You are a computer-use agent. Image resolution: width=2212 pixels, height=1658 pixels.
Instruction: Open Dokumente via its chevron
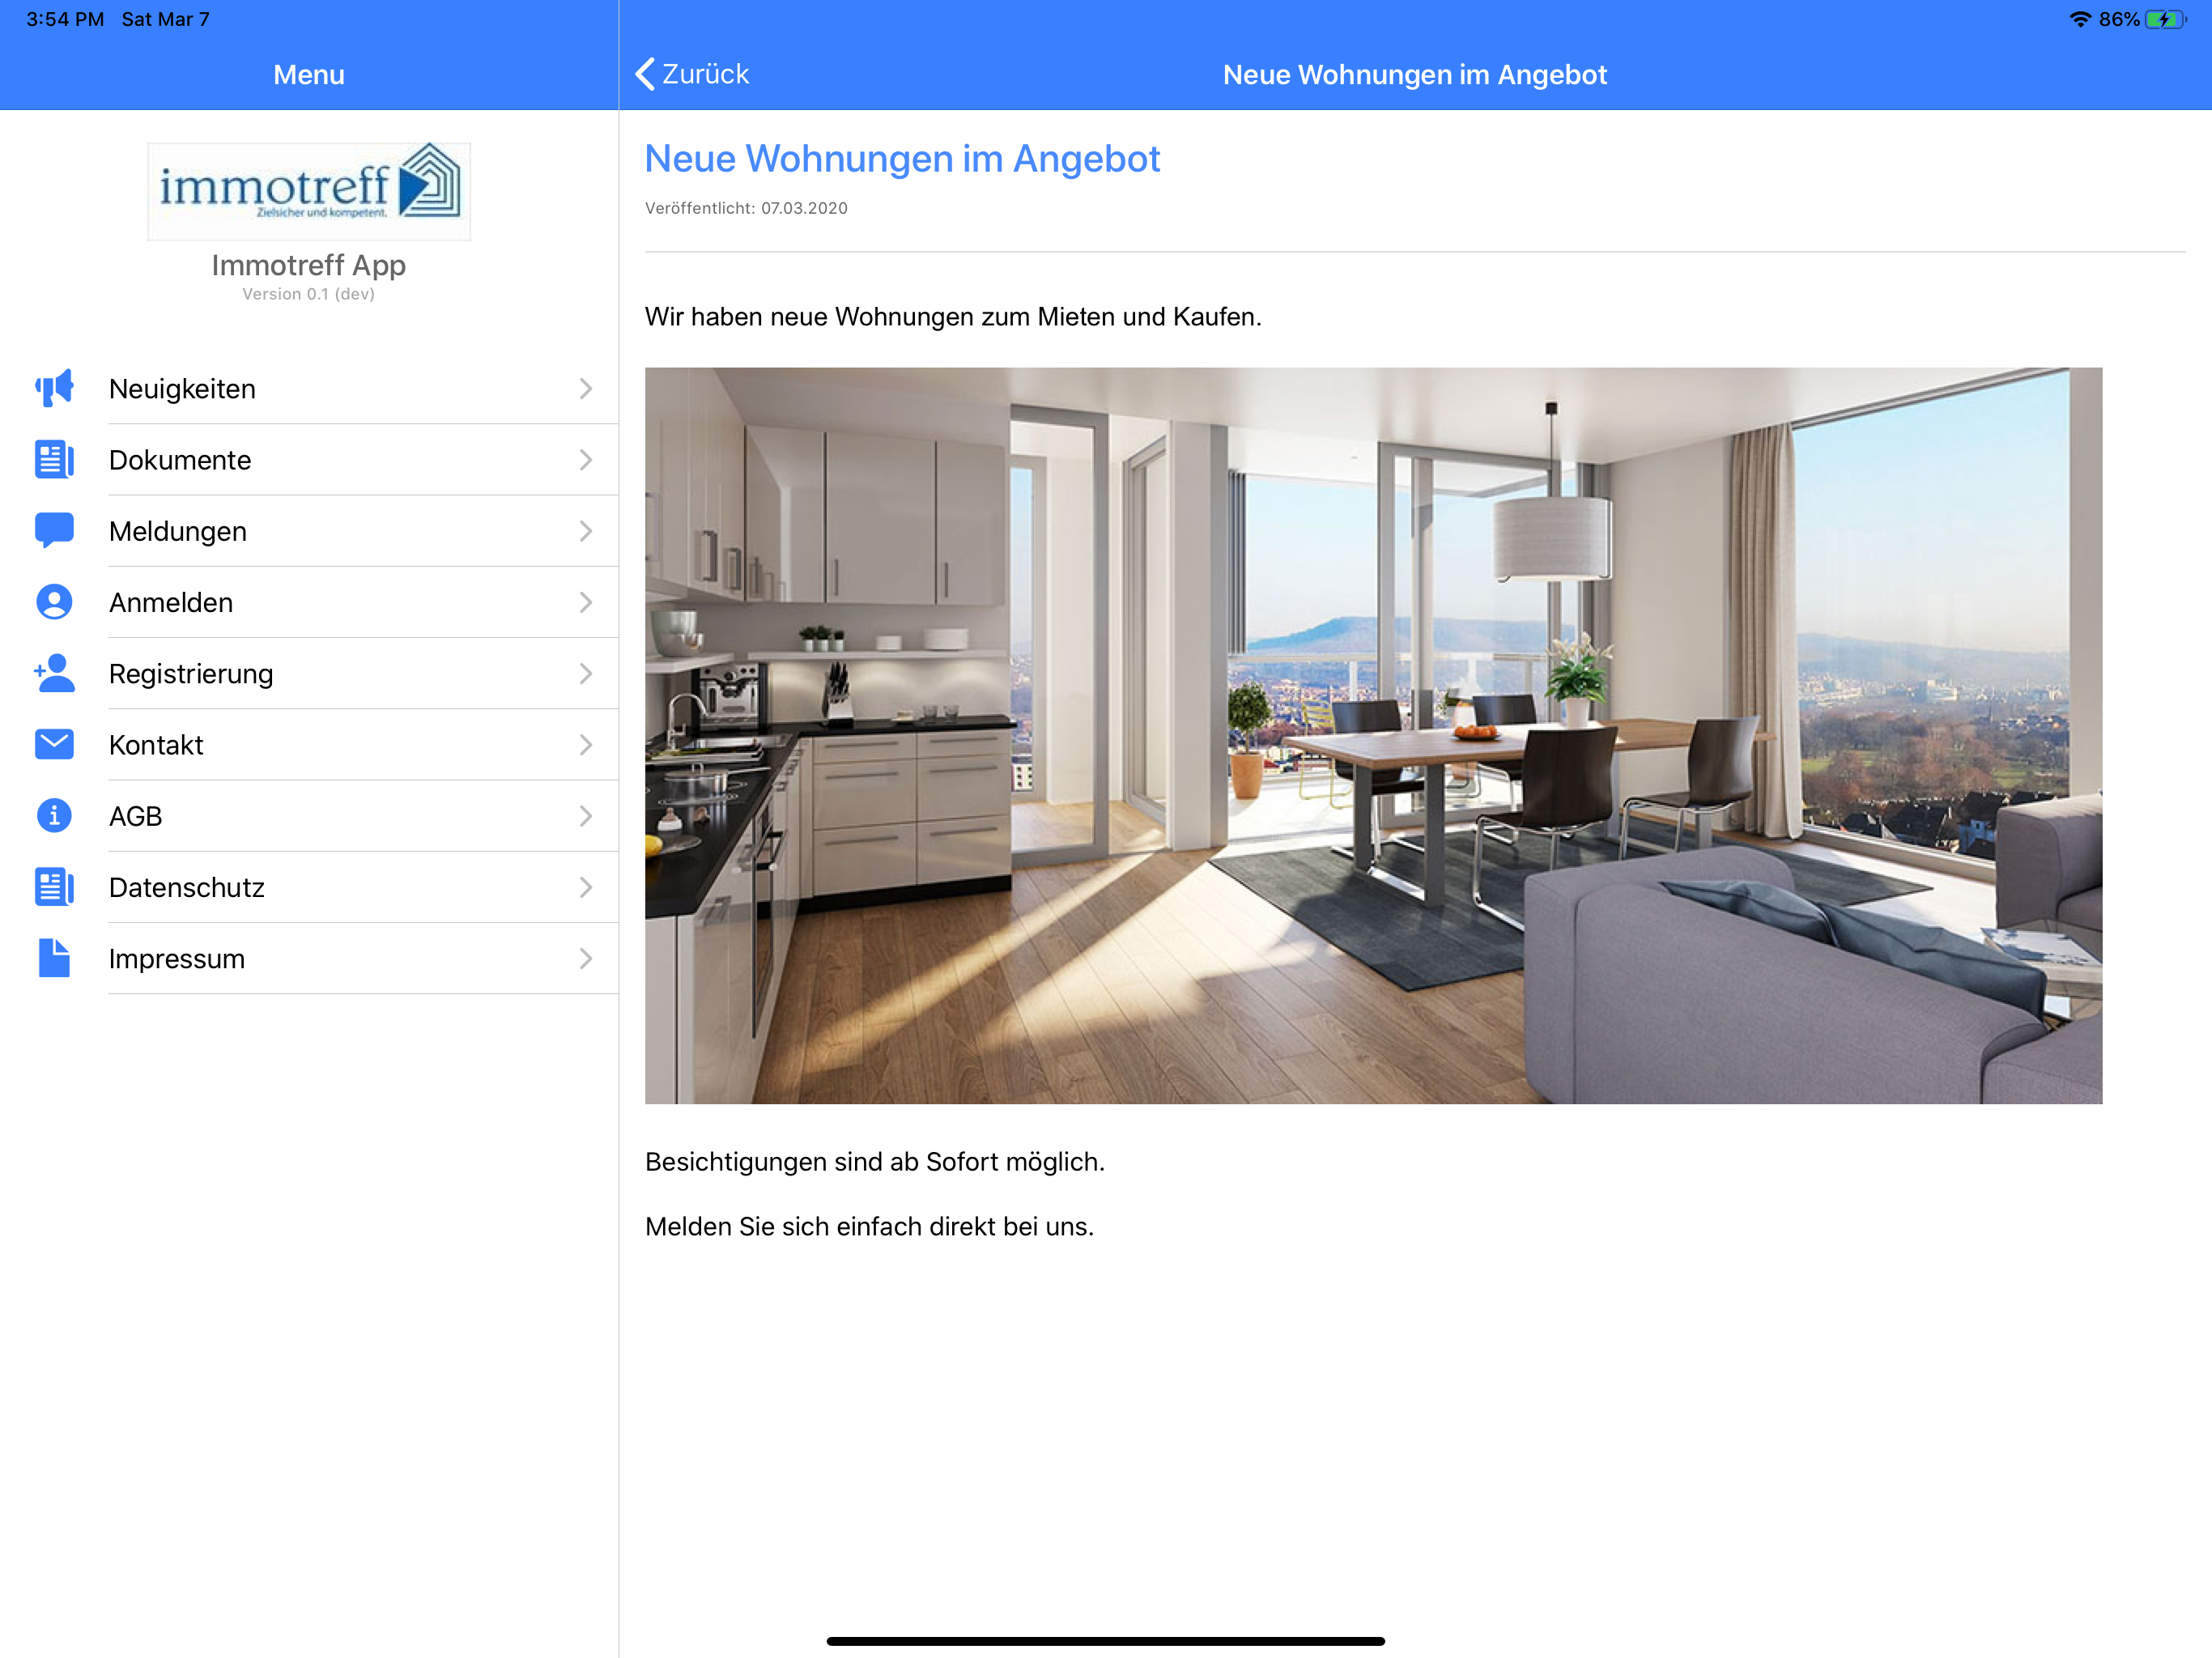[x=586, y=459]
